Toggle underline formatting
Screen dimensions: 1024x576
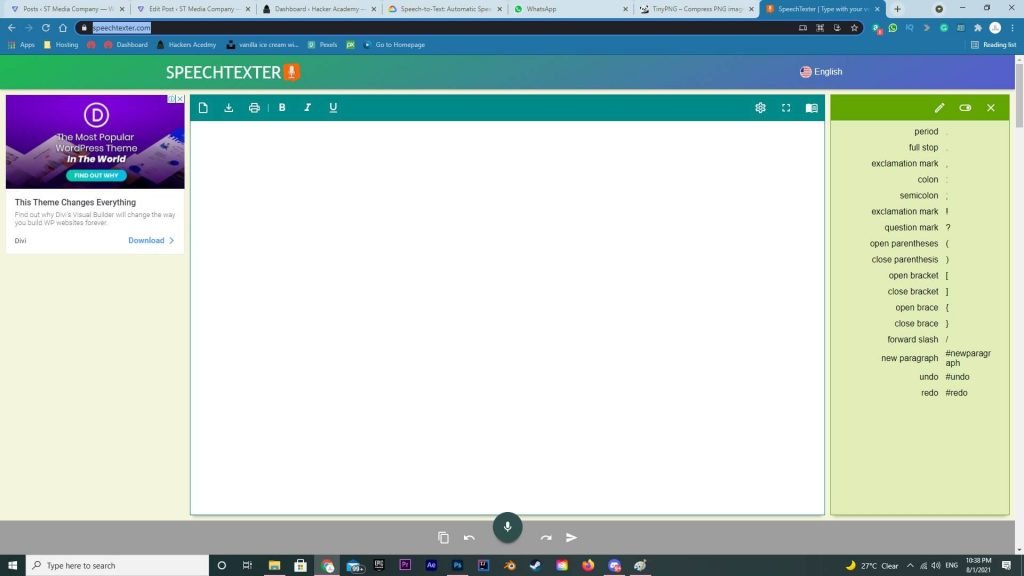(333, 108)
